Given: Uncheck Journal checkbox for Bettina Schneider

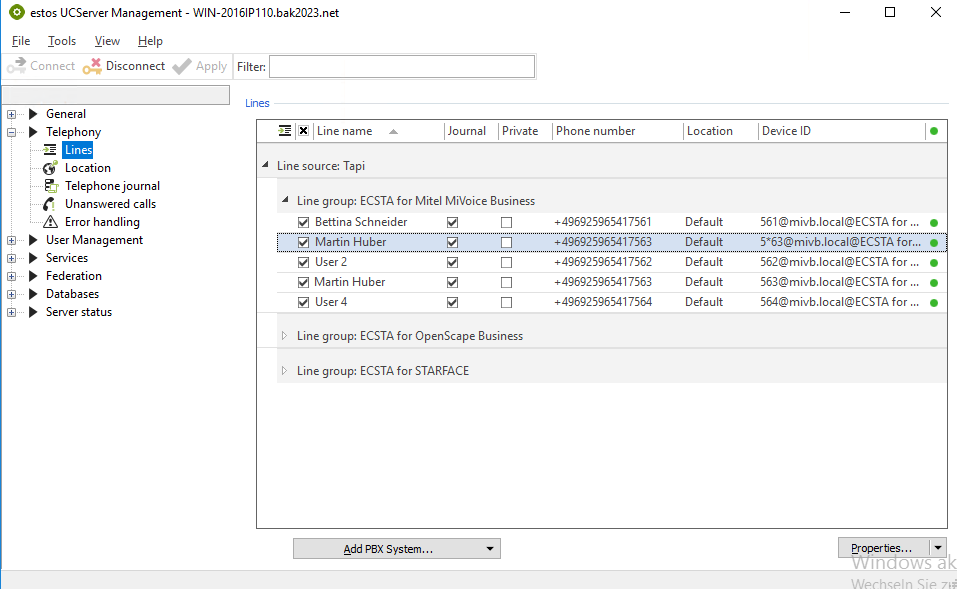Looking at the screenshot, I should tap(453, 222).
